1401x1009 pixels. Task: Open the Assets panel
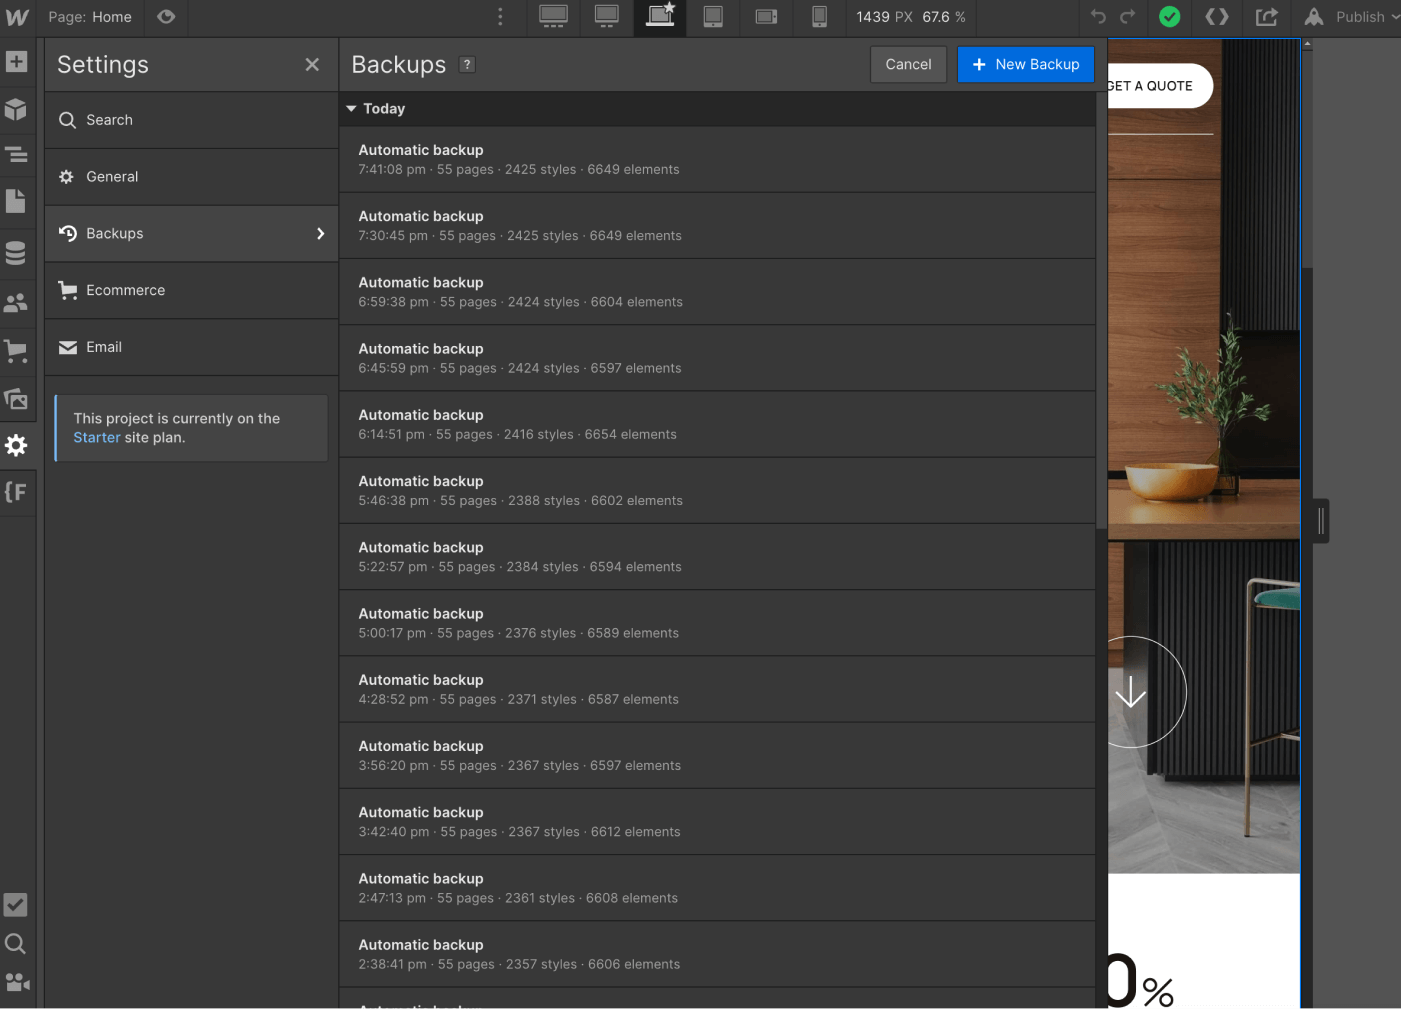tap(16, 398)
